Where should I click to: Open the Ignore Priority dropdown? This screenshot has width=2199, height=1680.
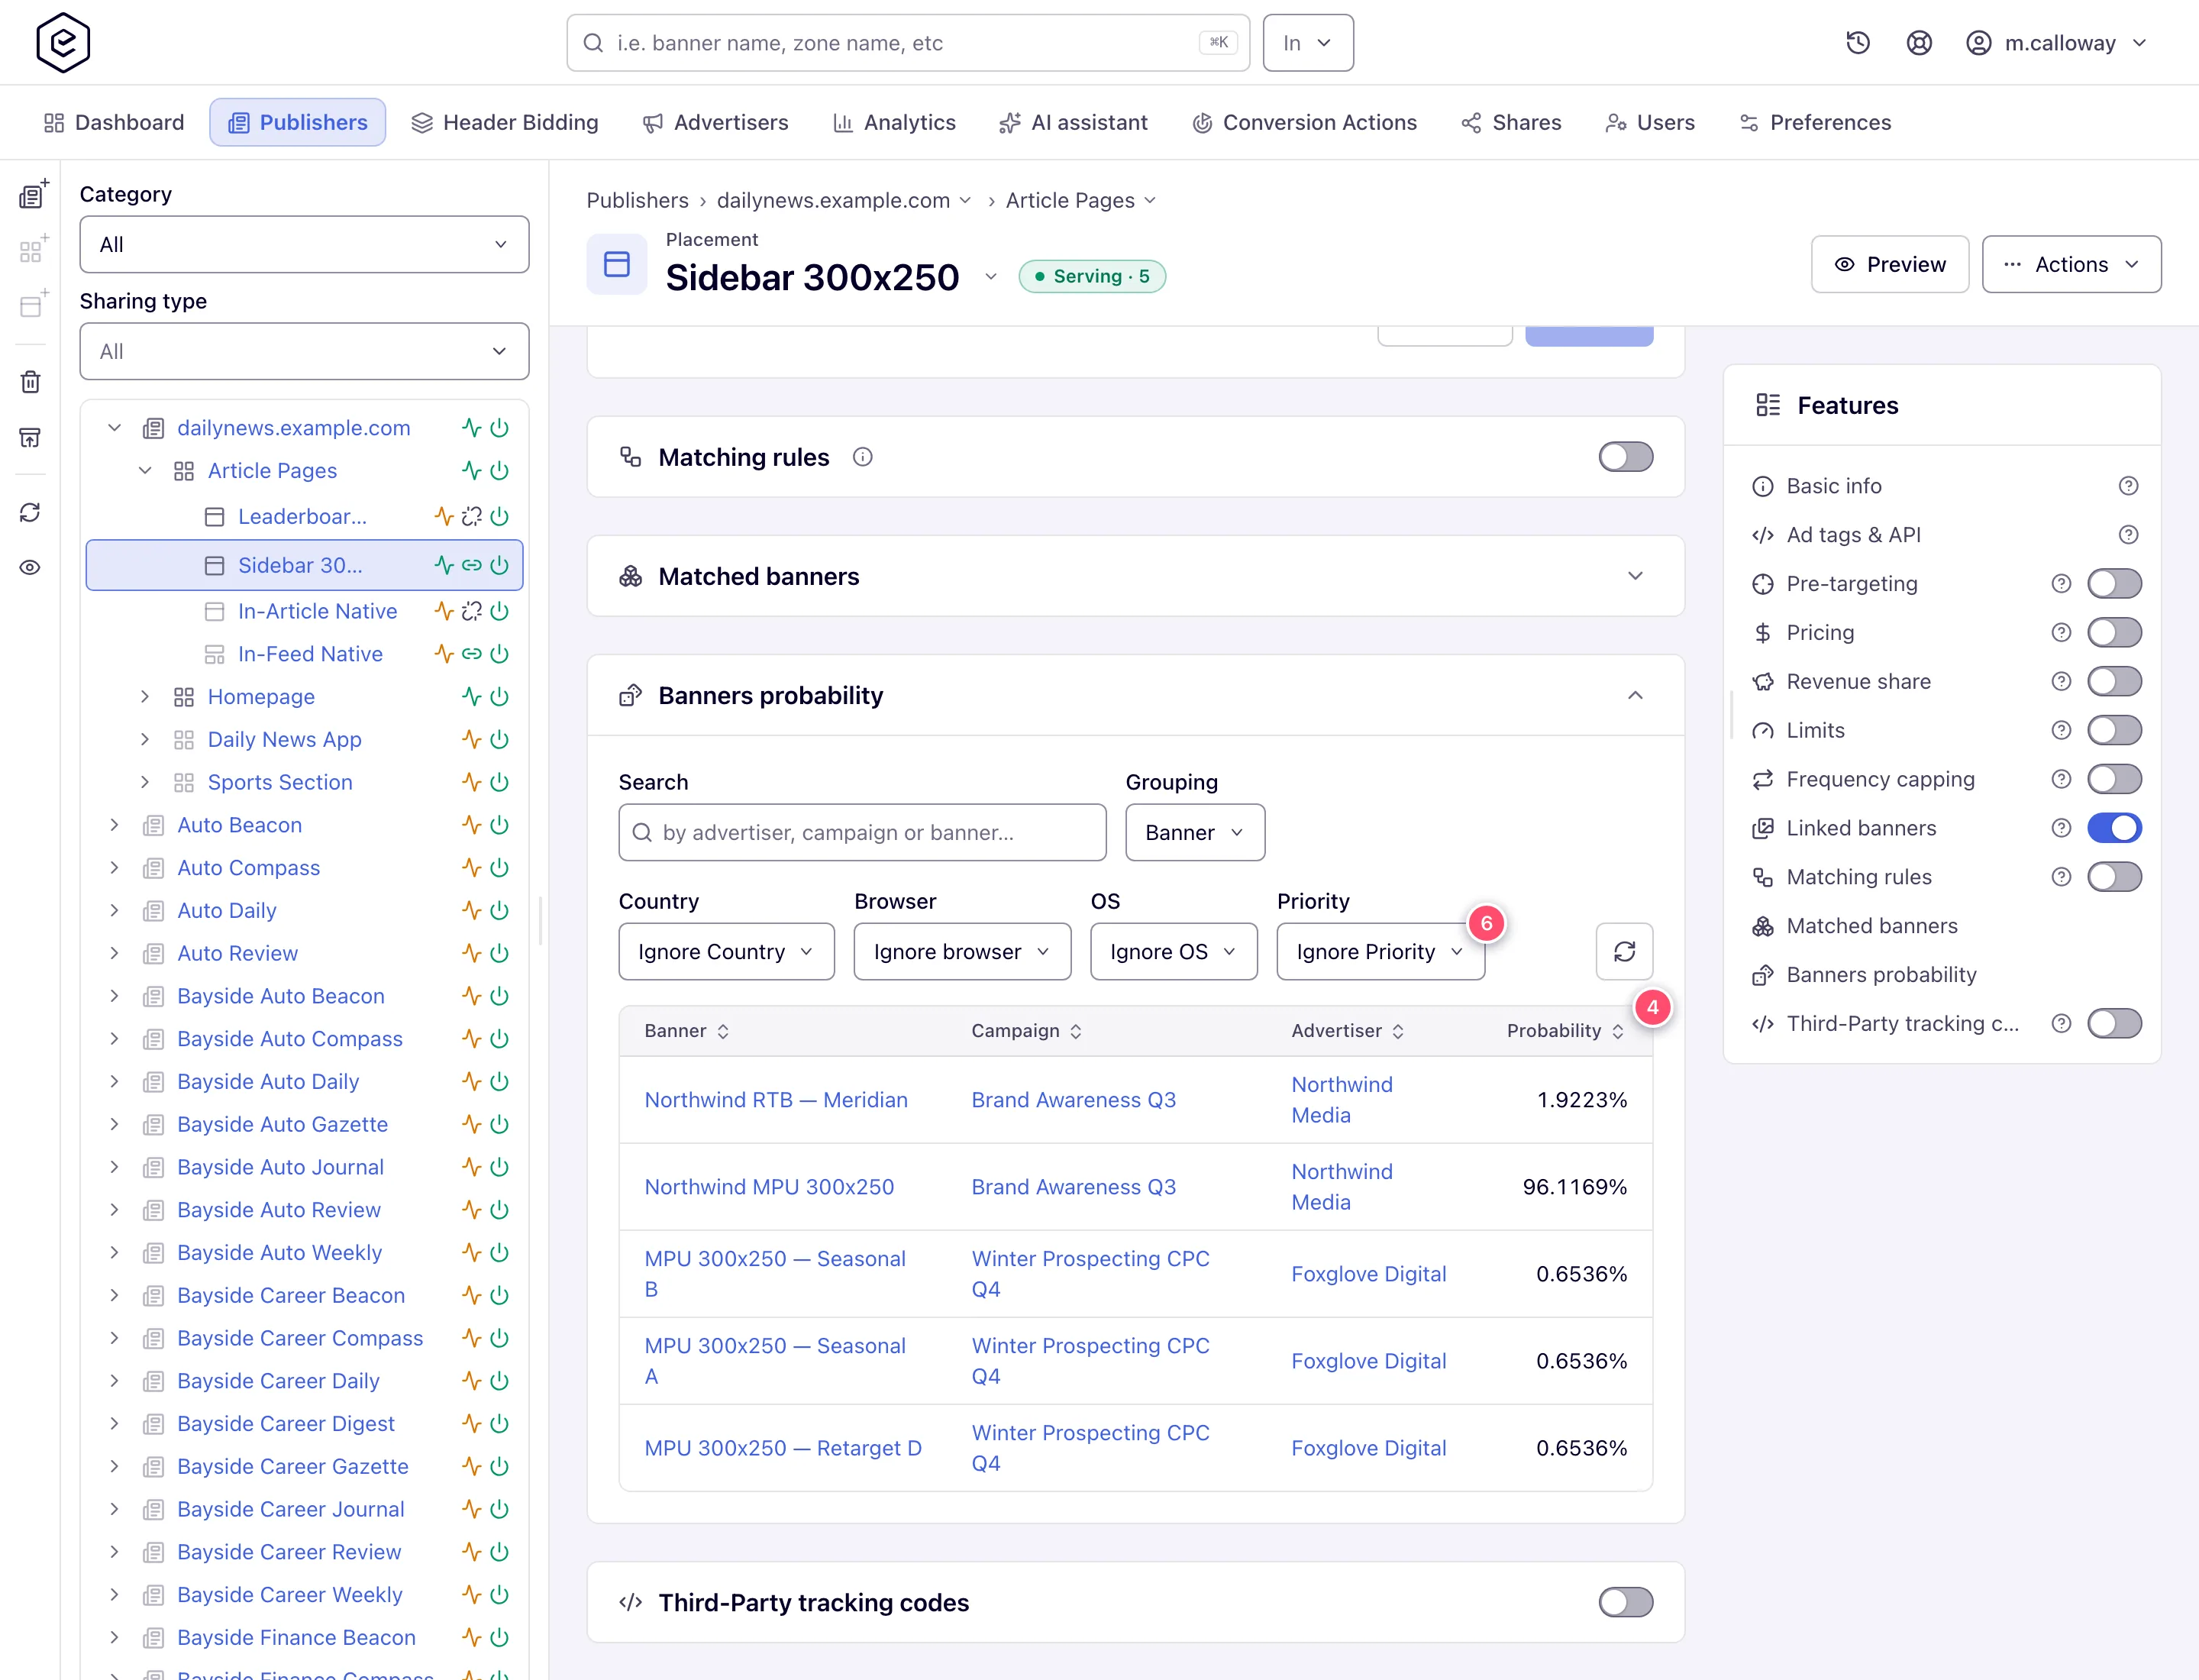1380,951
